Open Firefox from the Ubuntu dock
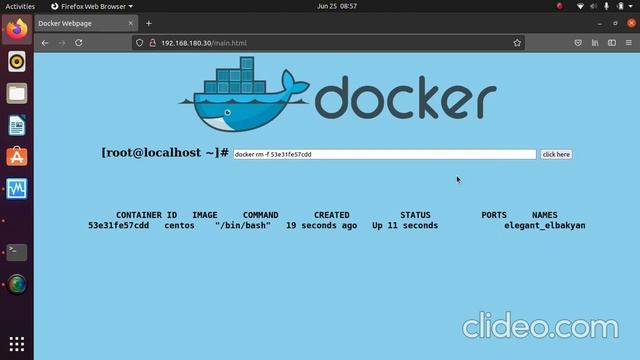640x360 pixels. point(17,29)
